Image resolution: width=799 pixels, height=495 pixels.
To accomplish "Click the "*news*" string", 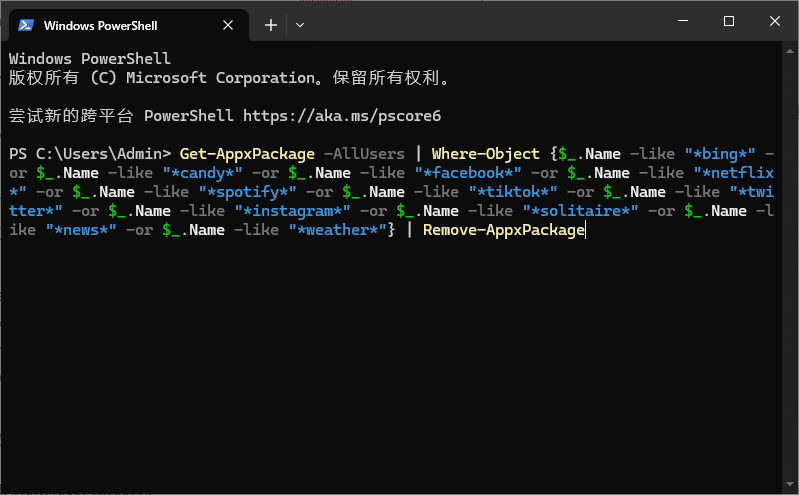I will pyautogui.click(x=81, y=230).
